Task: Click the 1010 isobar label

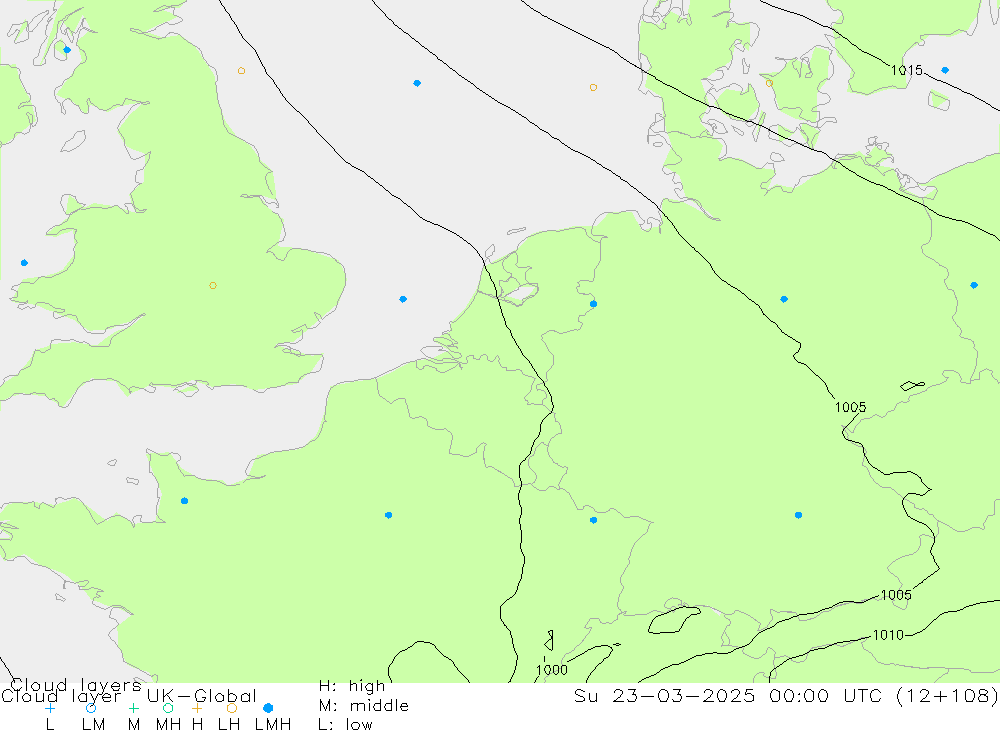Action: pos(888,635)
